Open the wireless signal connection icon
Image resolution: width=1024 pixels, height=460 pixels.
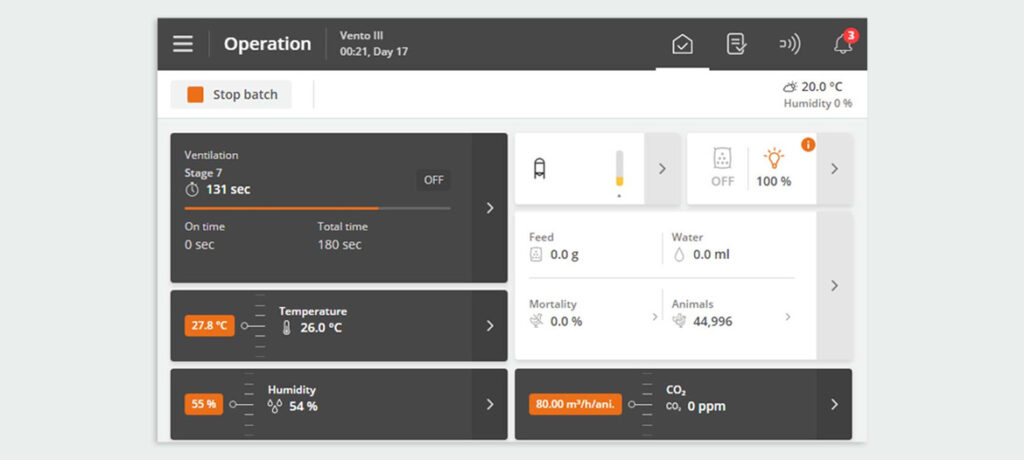click(789, 44)
